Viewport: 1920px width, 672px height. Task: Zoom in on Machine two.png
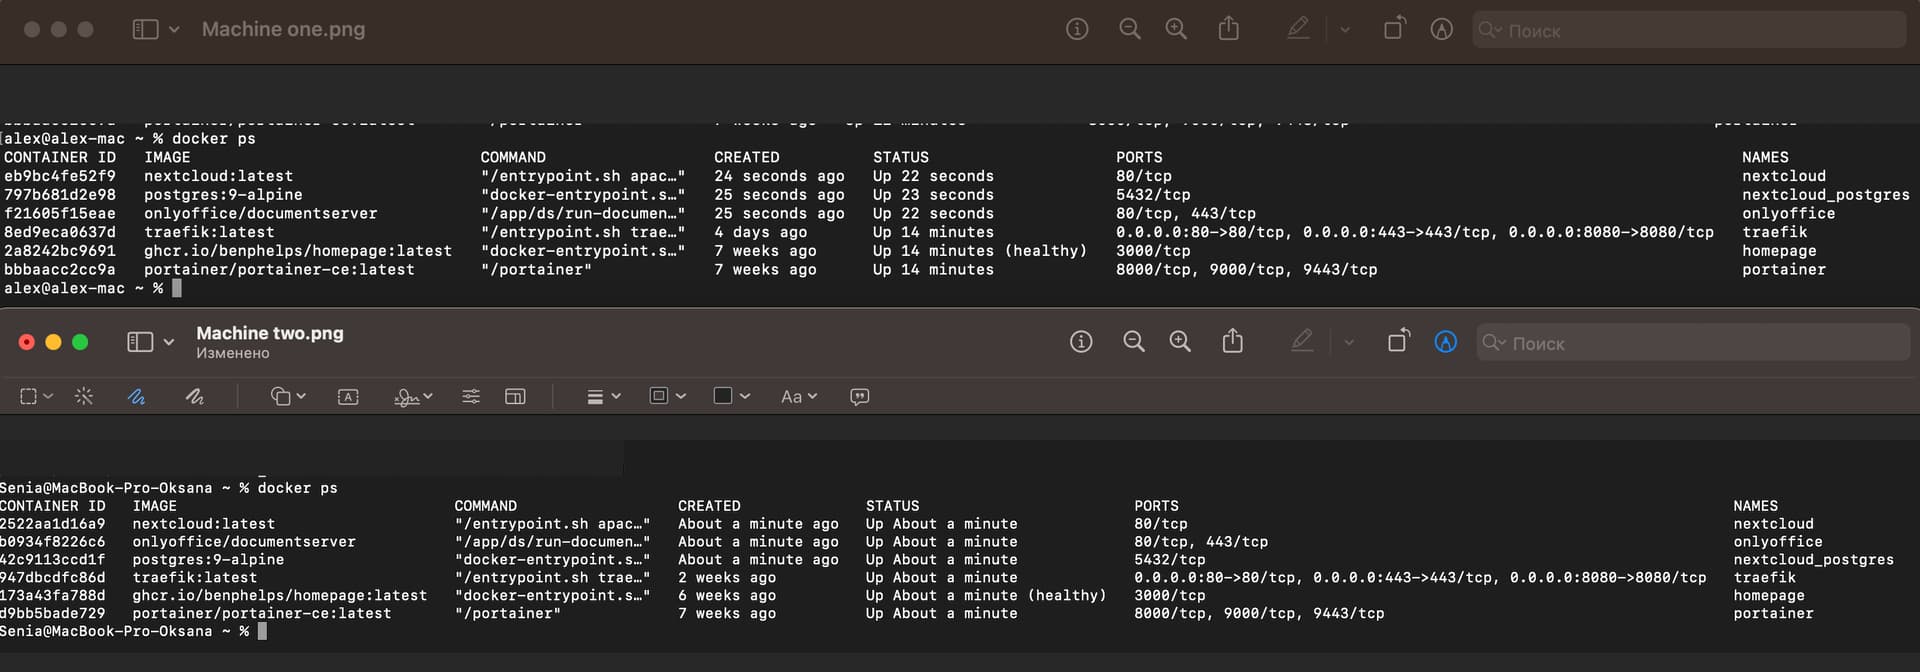[1180, 342]
